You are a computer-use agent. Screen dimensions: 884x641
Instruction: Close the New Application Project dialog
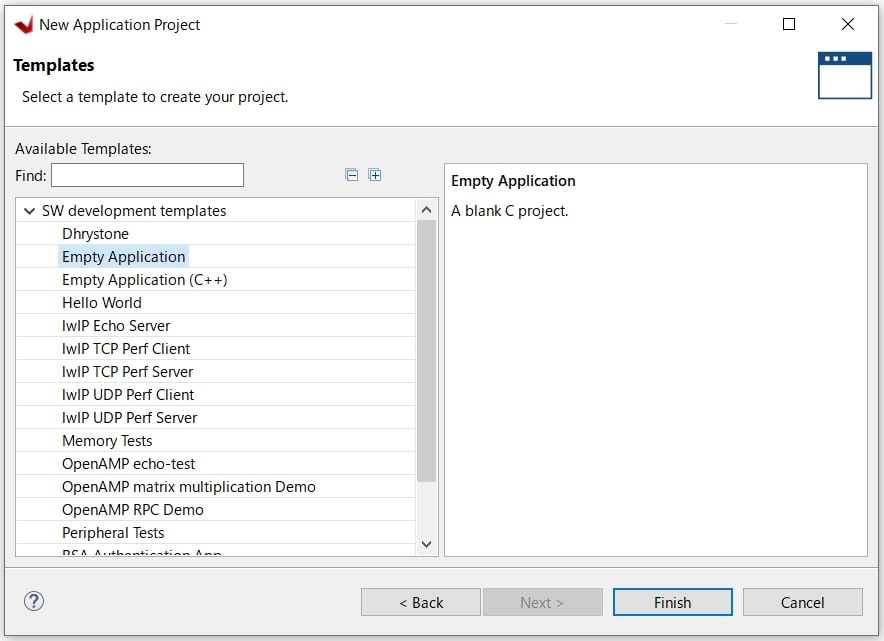click(847, 24)
